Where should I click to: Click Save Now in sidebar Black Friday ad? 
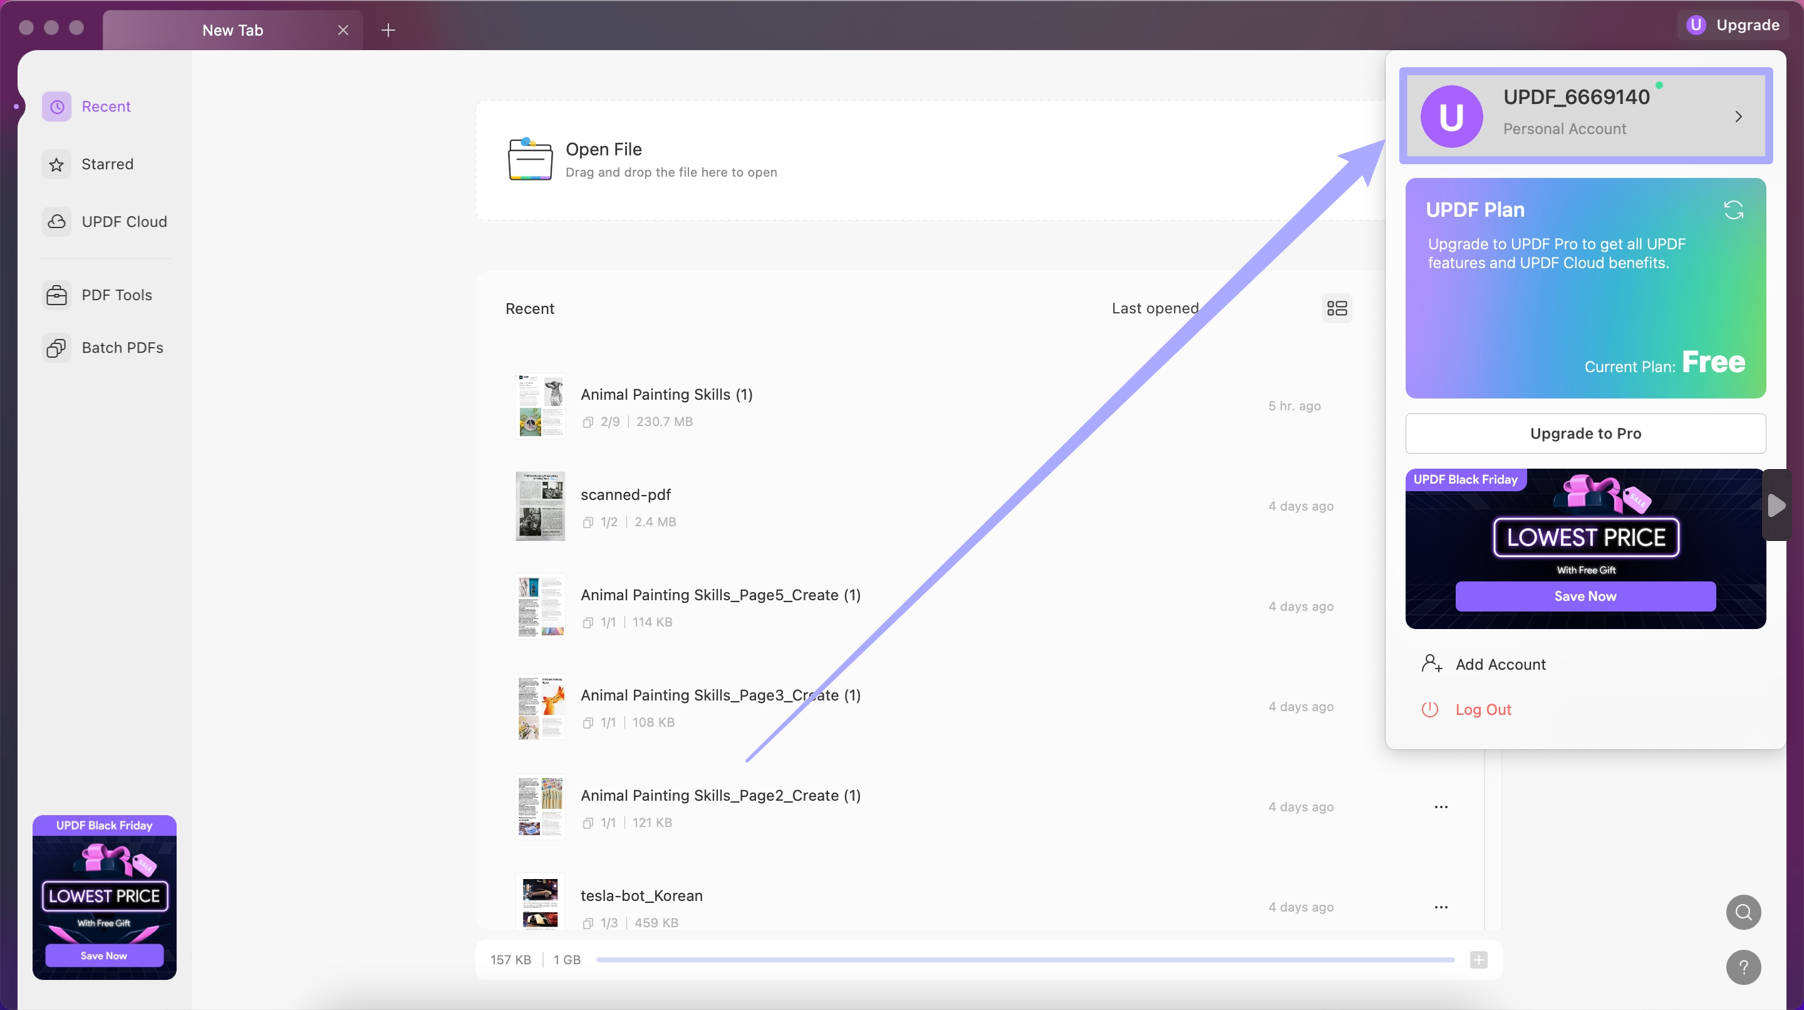(104, 956)
